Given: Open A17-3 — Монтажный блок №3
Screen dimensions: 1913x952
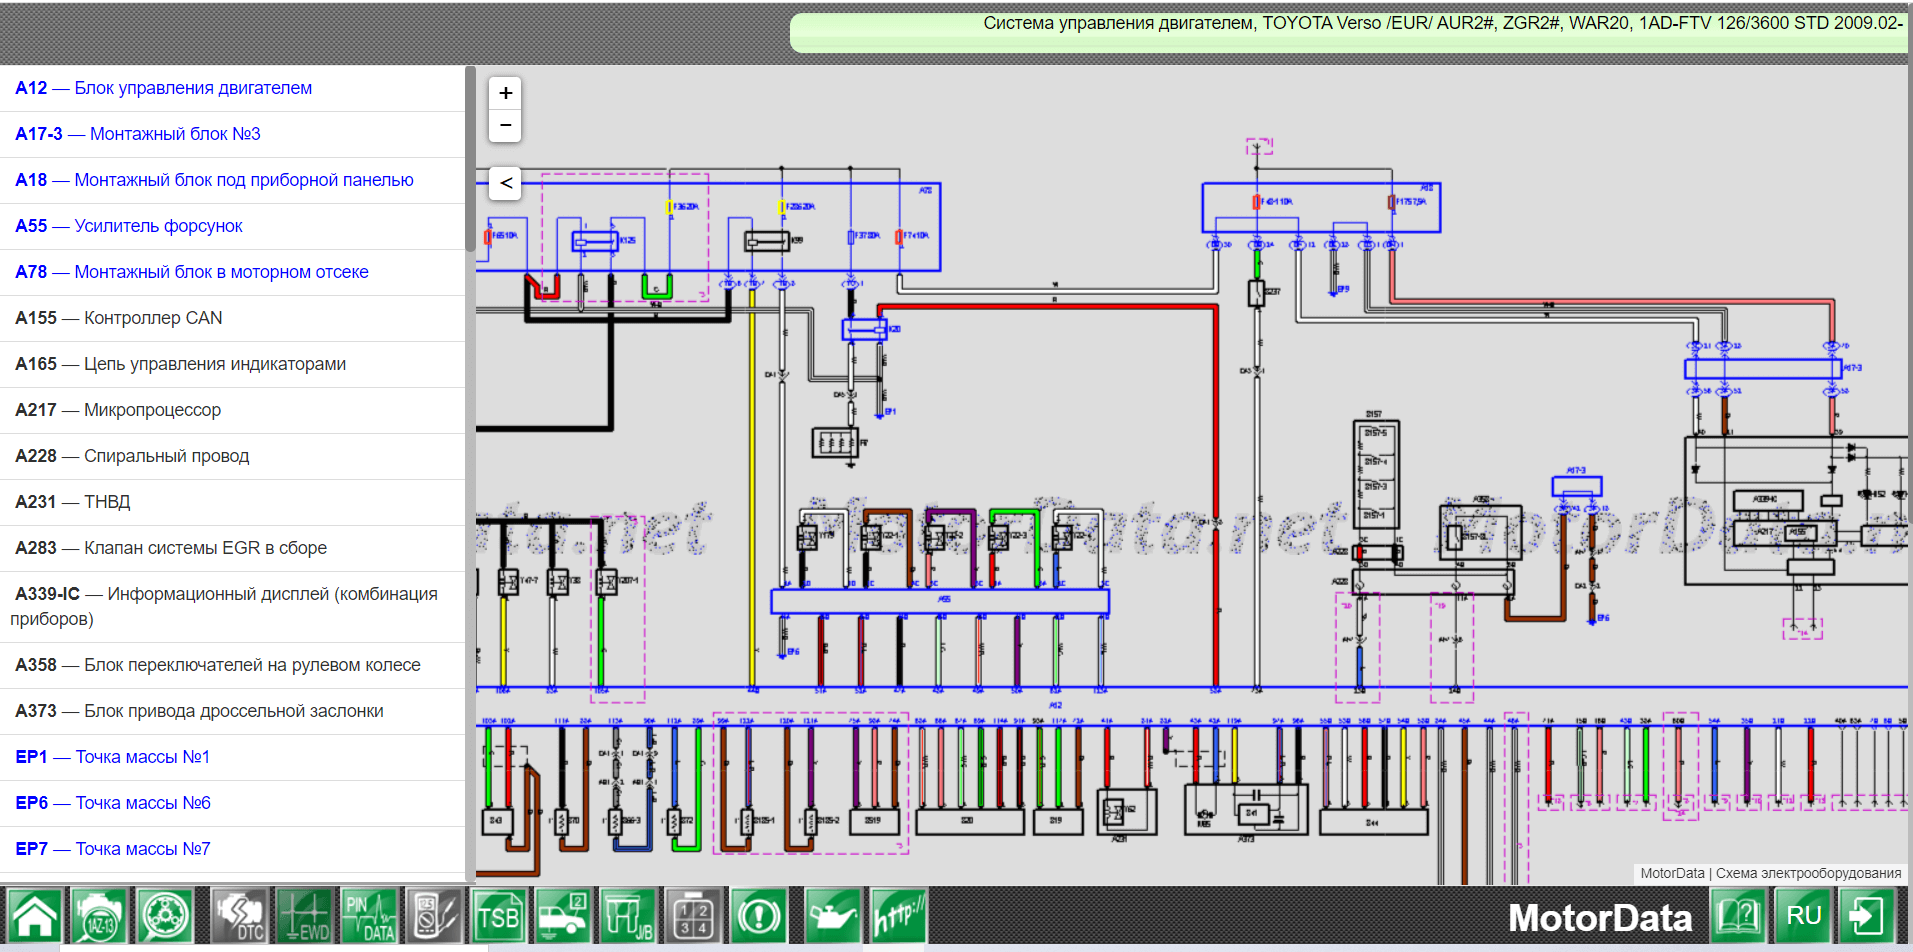Looking at the screenshot, I should [232, 134].
